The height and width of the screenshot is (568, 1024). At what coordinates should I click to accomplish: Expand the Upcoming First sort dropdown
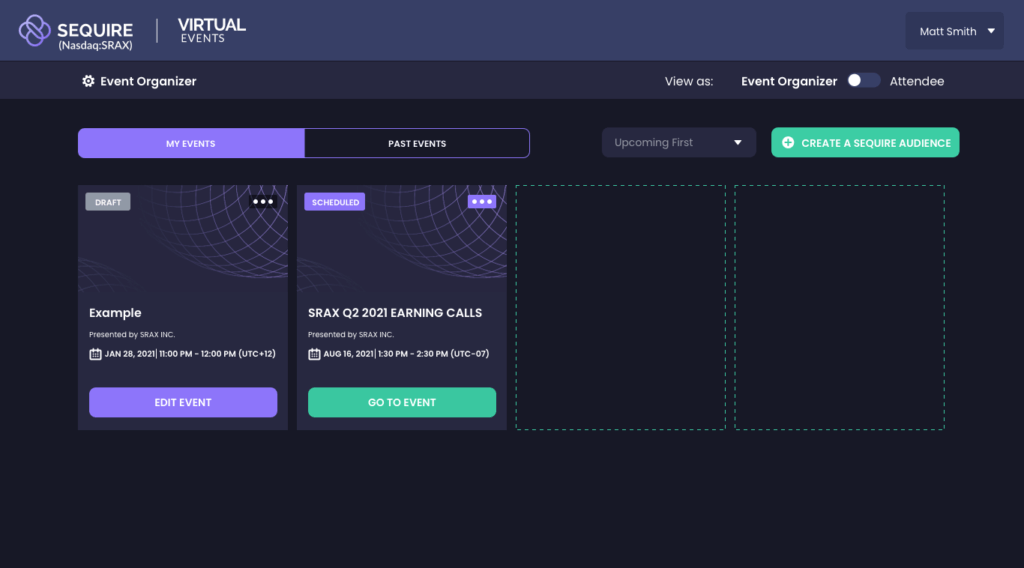pyautogui.click(x=679, y=142)
